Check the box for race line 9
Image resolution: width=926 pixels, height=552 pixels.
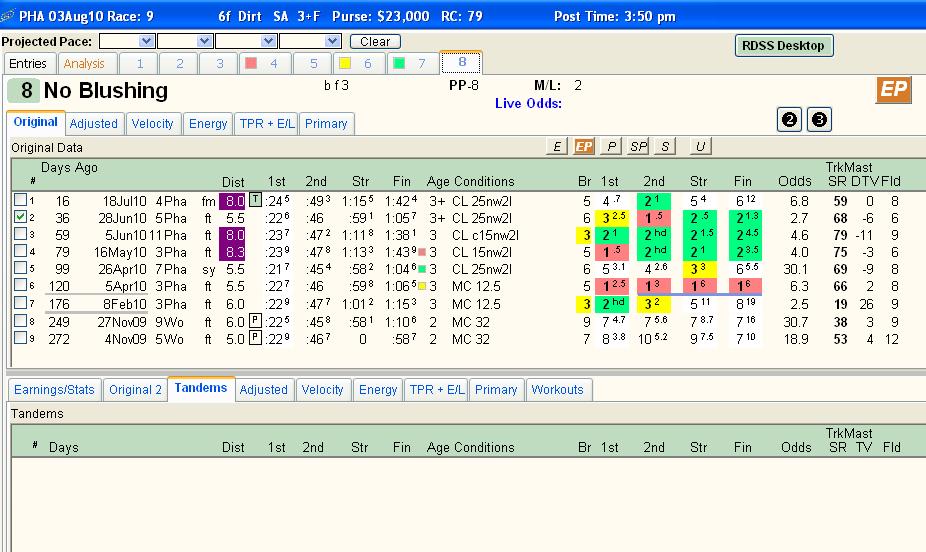tap(20, 338)
